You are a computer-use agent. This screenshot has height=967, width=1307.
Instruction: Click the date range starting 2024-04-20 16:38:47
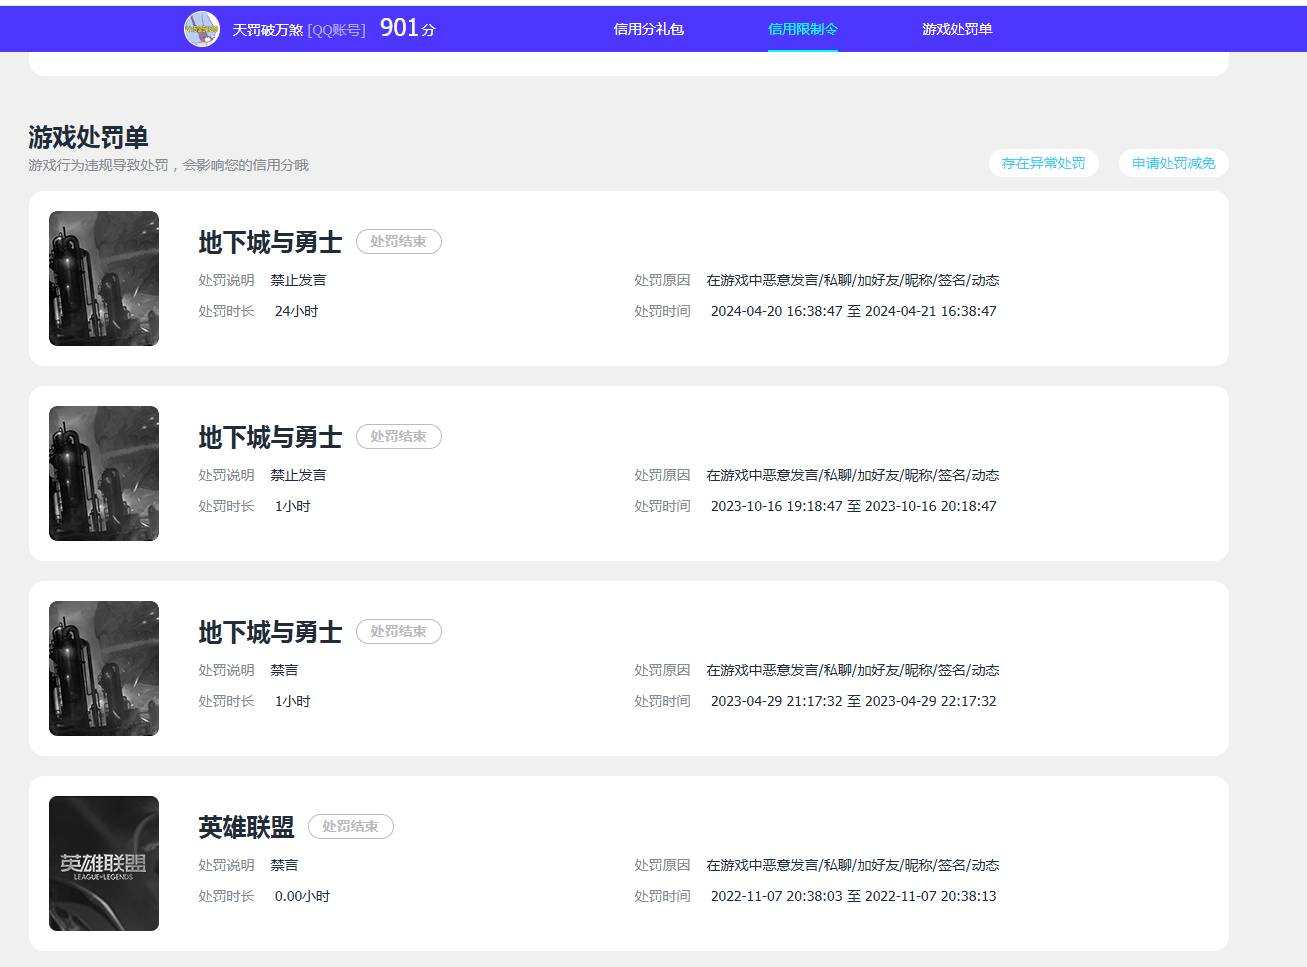tap(854, 311)
